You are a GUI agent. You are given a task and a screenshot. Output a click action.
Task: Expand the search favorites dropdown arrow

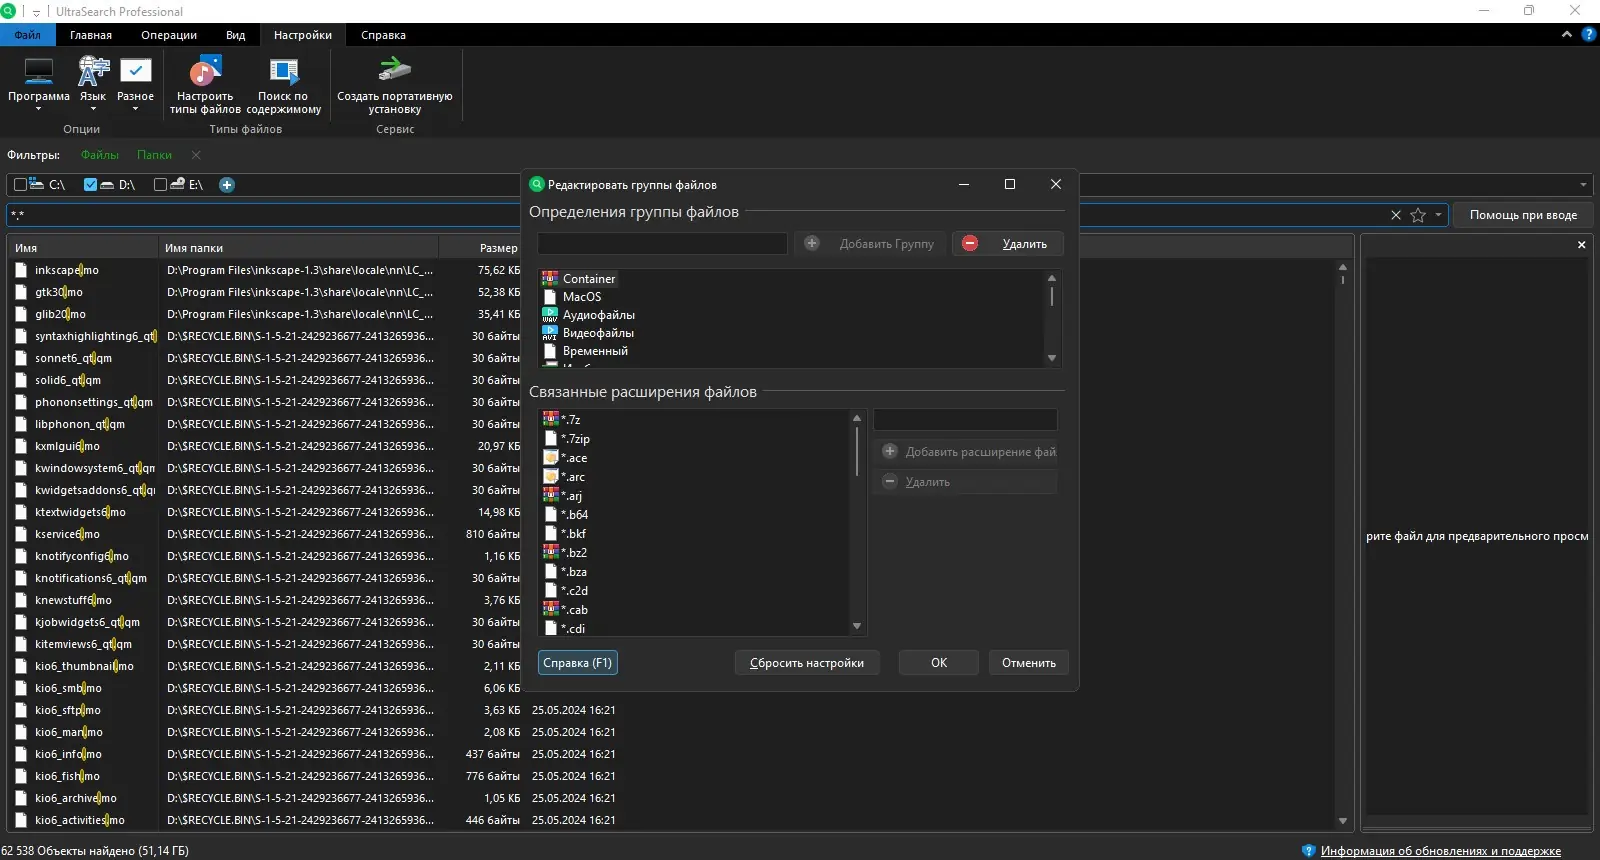pos(1439,215)
